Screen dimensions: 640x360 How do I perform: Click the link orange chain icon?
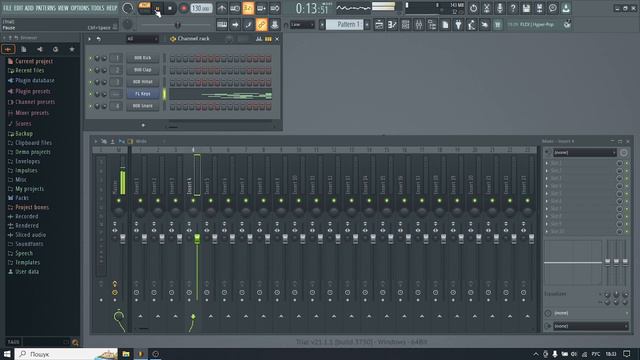(x=262, y=25)
